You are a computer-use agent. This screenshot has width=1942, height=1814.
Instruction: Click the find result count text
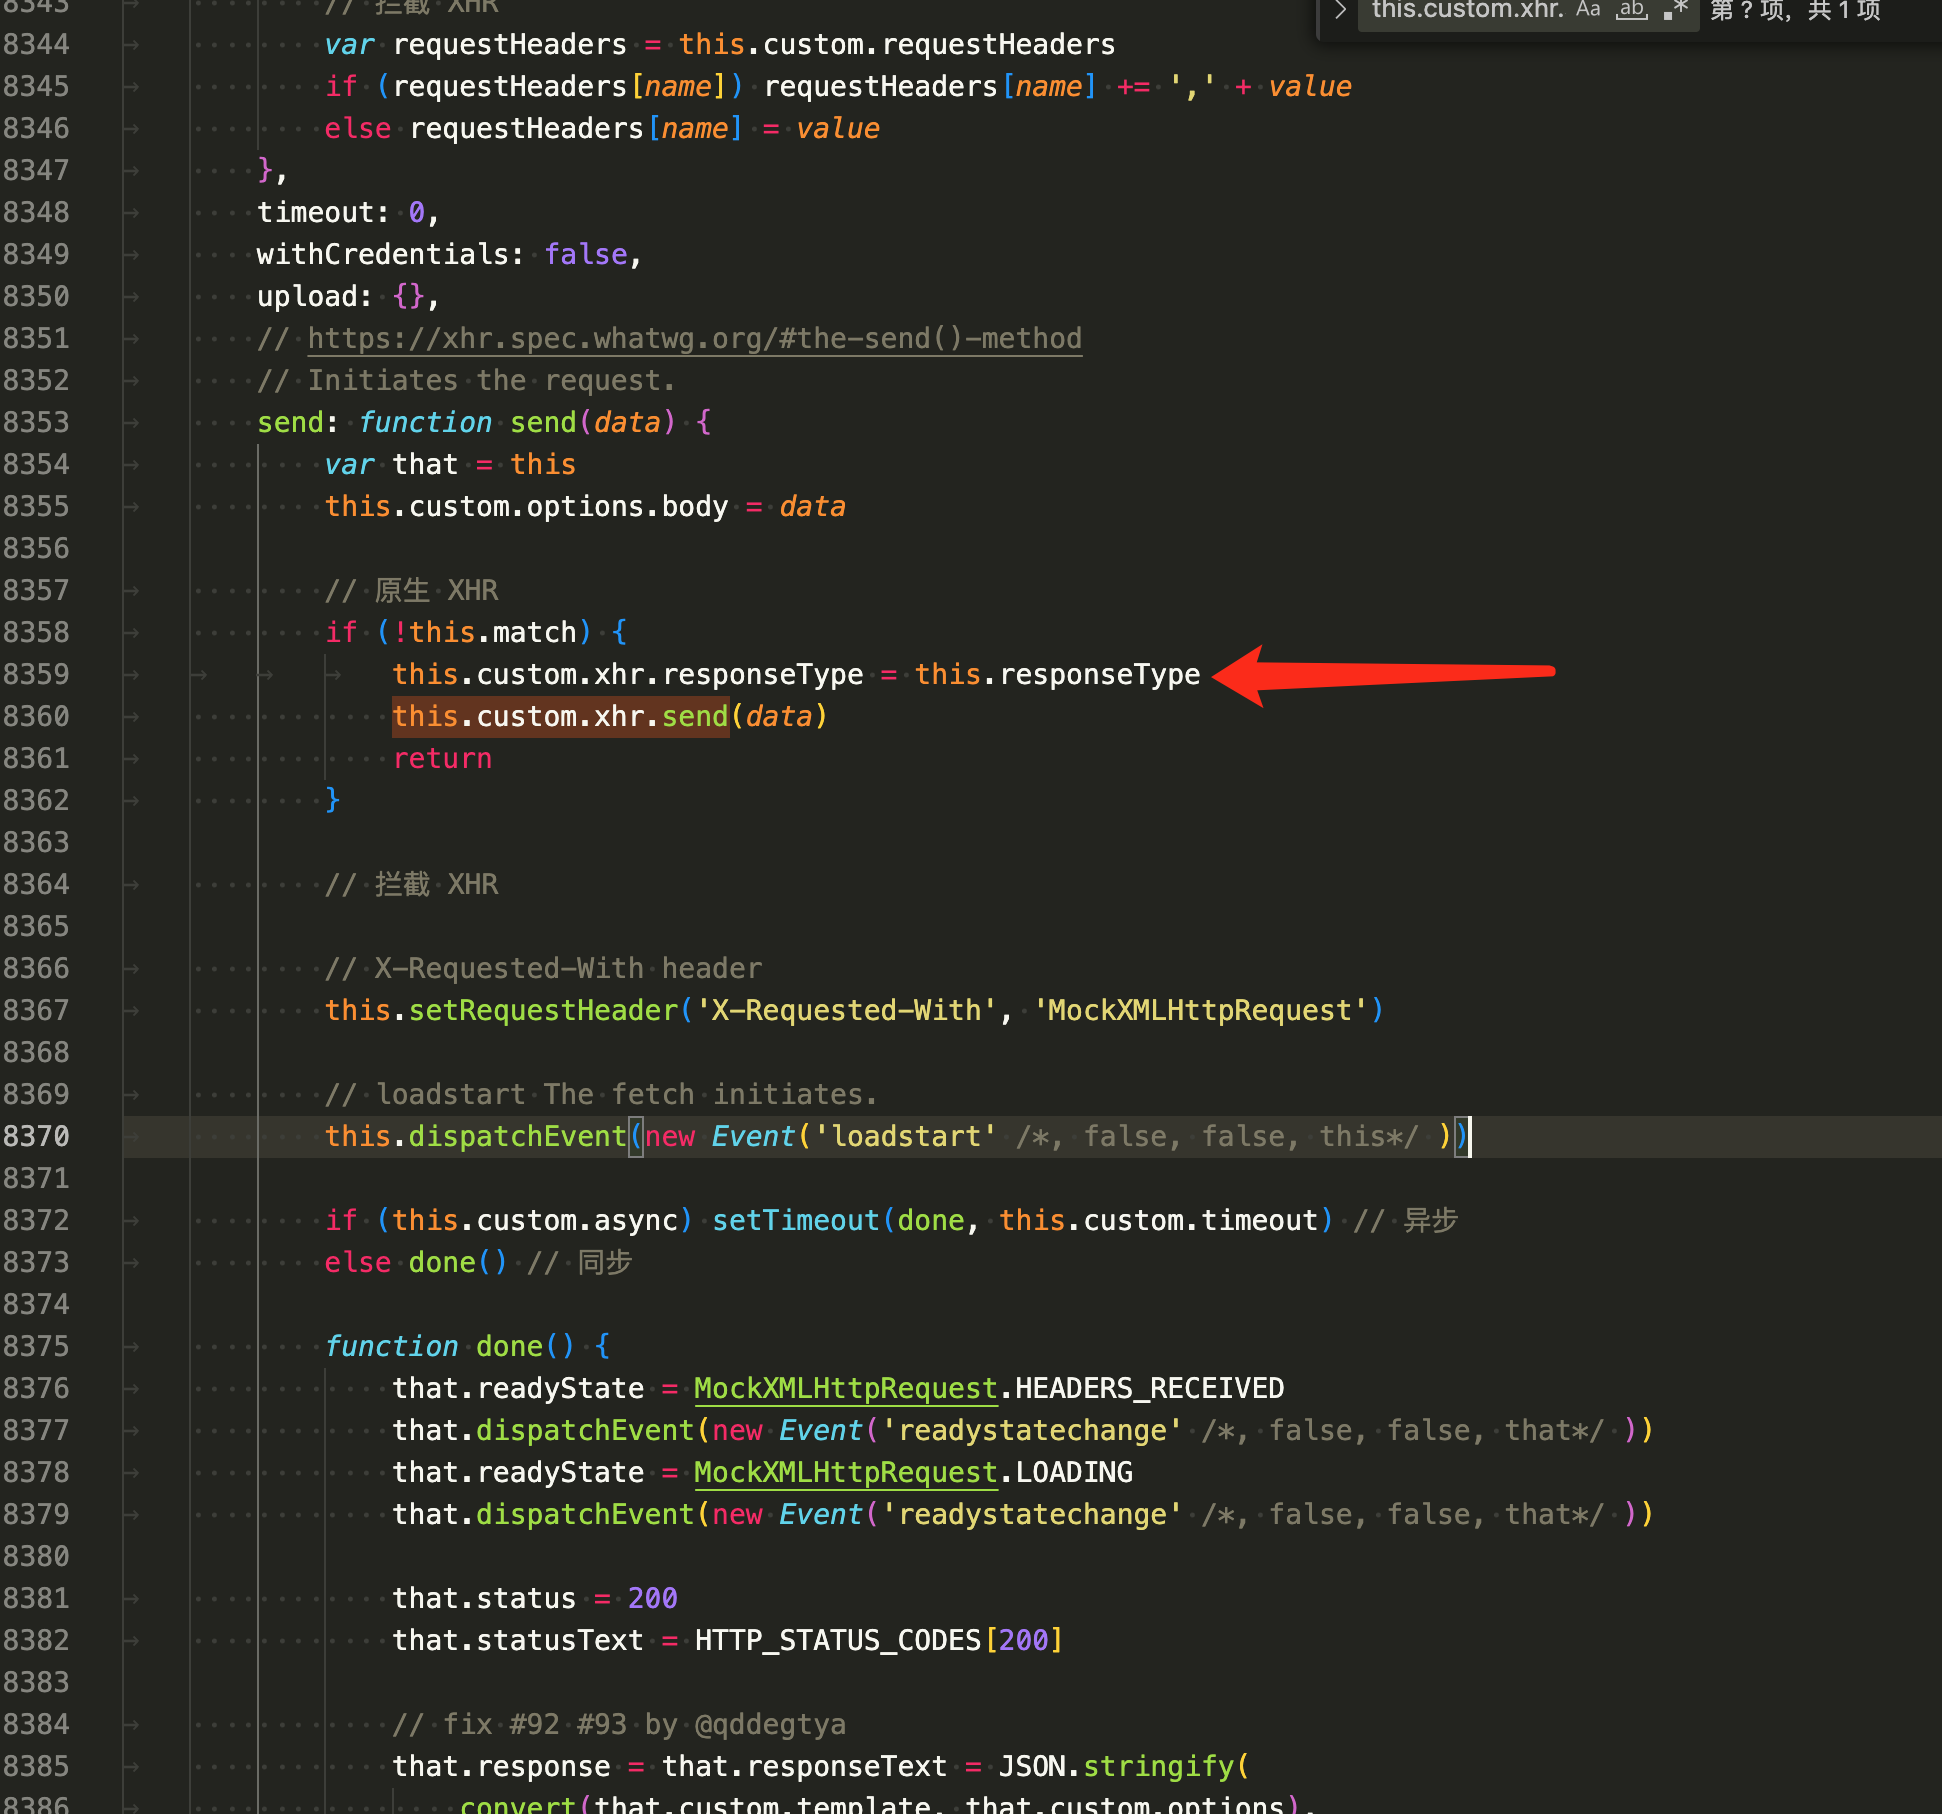(x=1795, y=10)
